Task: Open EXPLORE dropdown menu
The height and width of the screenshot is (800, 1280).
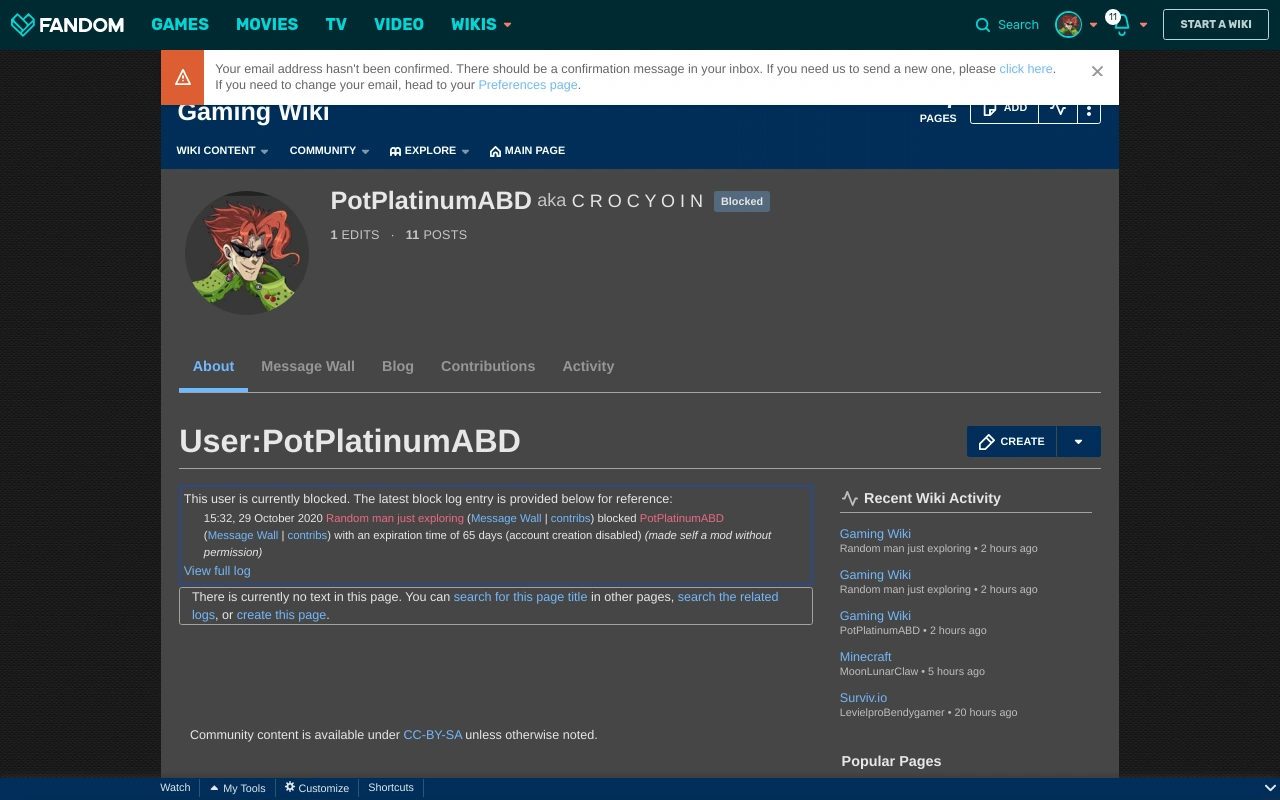Action: click(429, 150)
